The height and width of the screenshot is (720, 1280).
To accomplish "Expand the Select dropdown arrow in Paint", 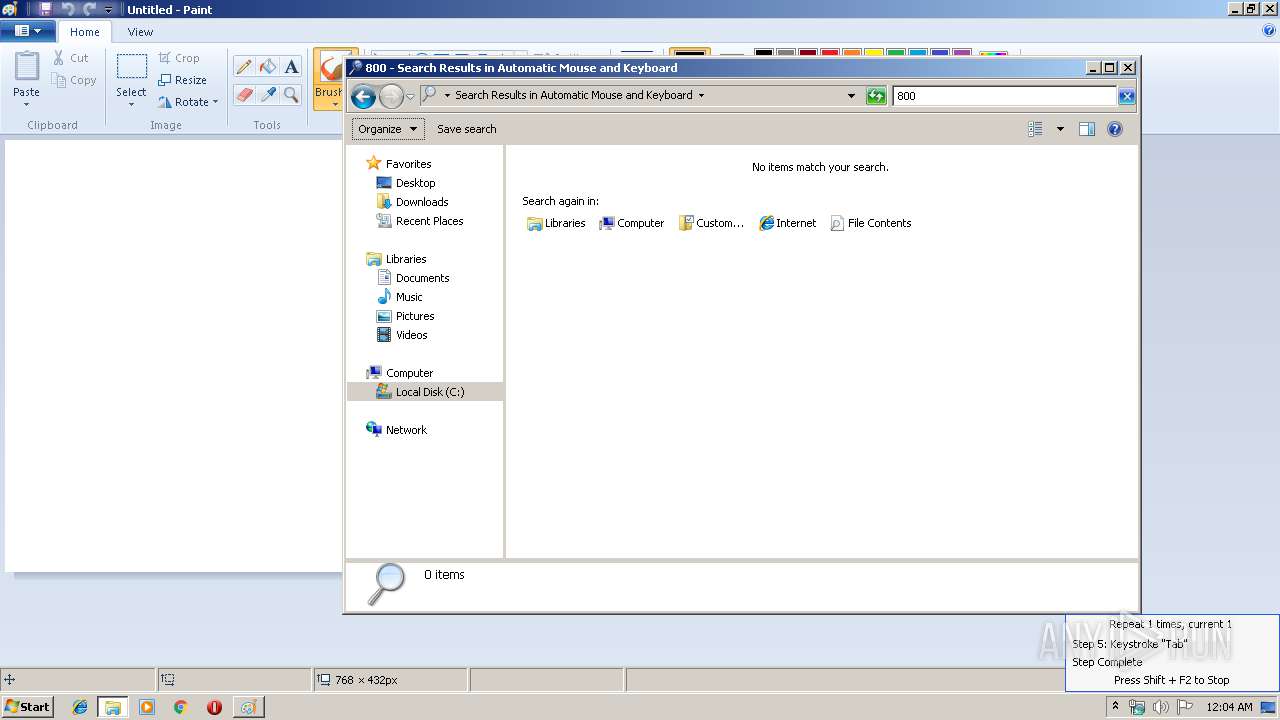I will 131,104.
